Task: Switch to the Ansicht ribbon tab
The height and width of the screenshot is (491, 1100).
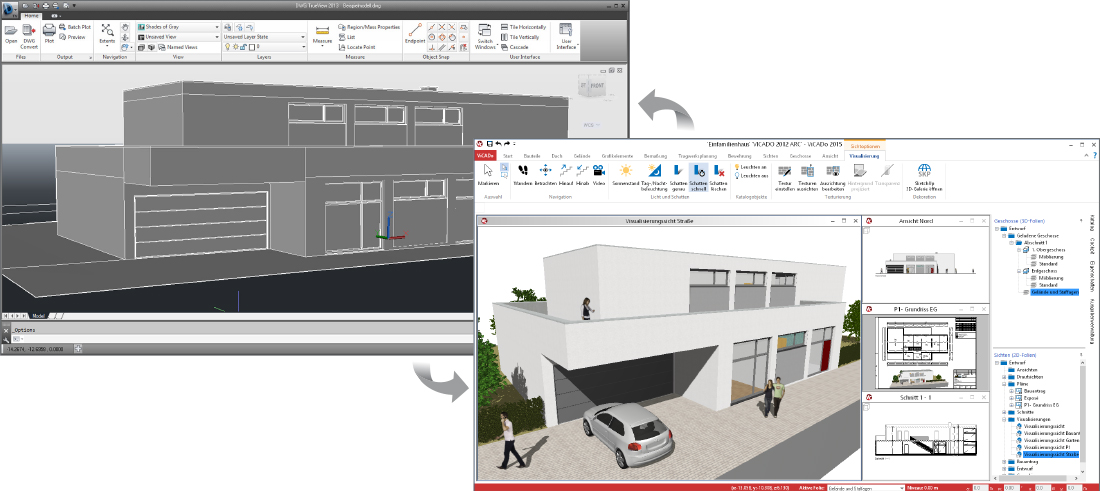Action: [830, 156]
